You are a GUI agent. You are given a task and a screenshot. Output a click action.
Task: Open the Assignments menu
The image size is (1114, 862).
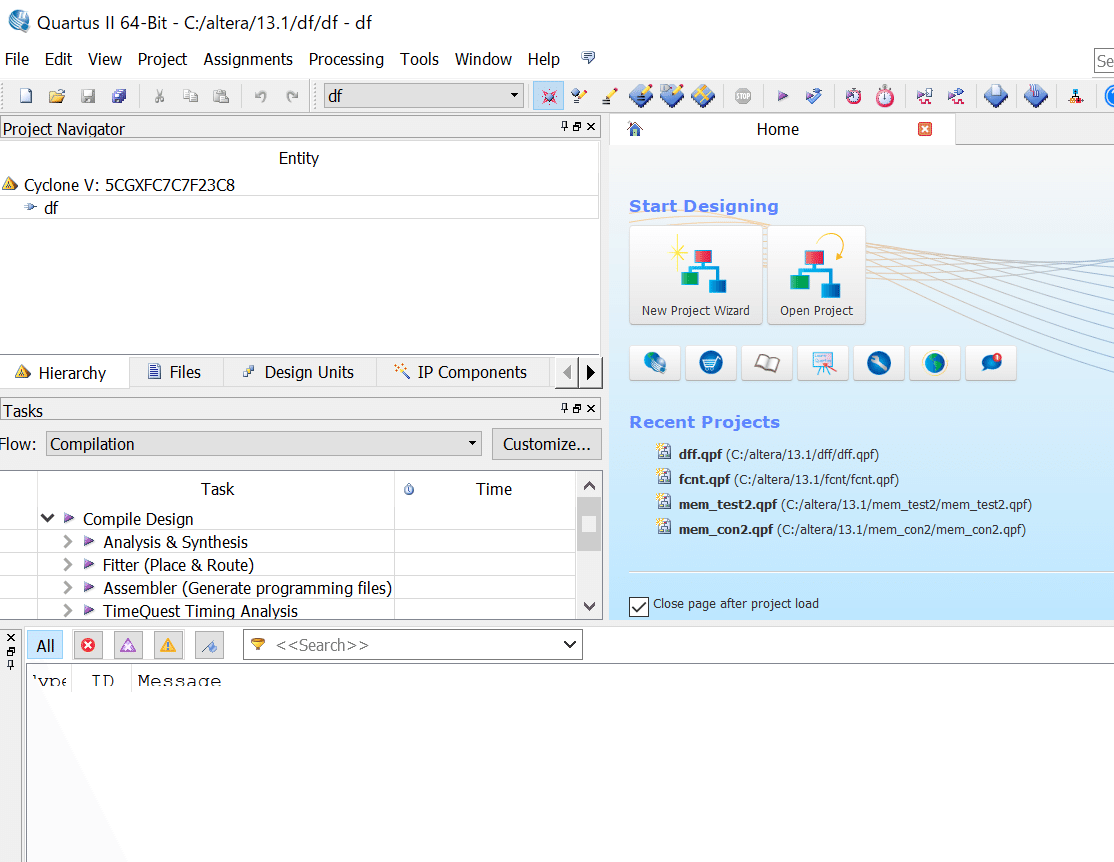[x=248, y=59]
